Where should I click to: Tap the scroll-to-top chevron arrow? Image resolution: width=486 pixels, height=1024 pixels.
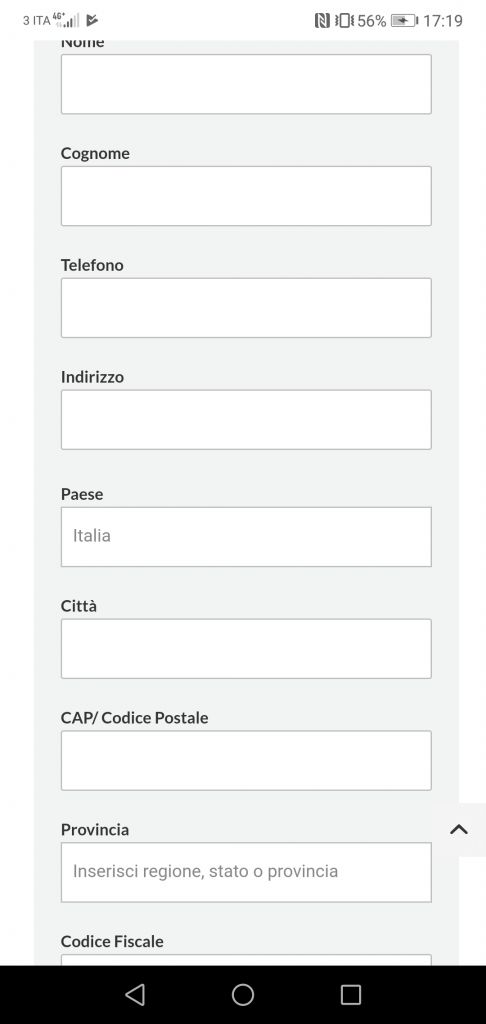[459, 829]
